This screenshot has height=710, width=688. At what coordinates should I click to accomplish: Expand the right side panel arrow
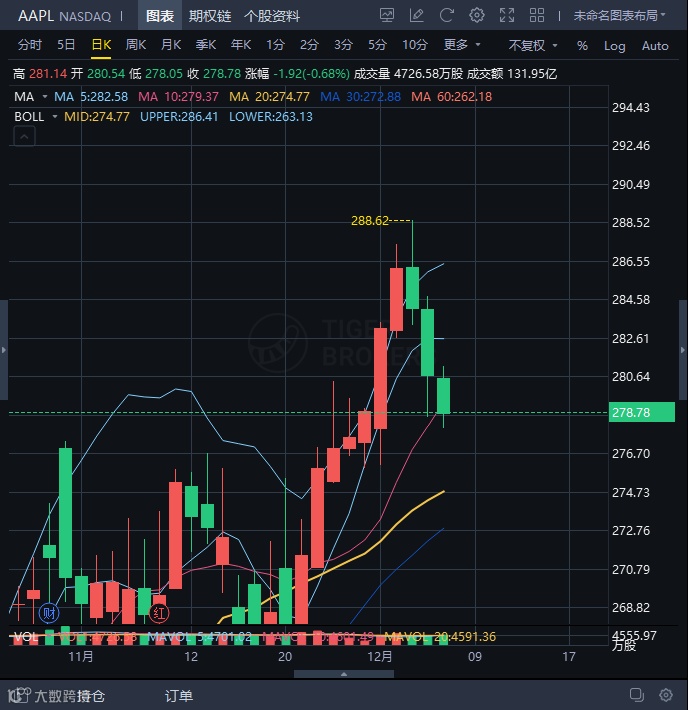coord(683,350)
